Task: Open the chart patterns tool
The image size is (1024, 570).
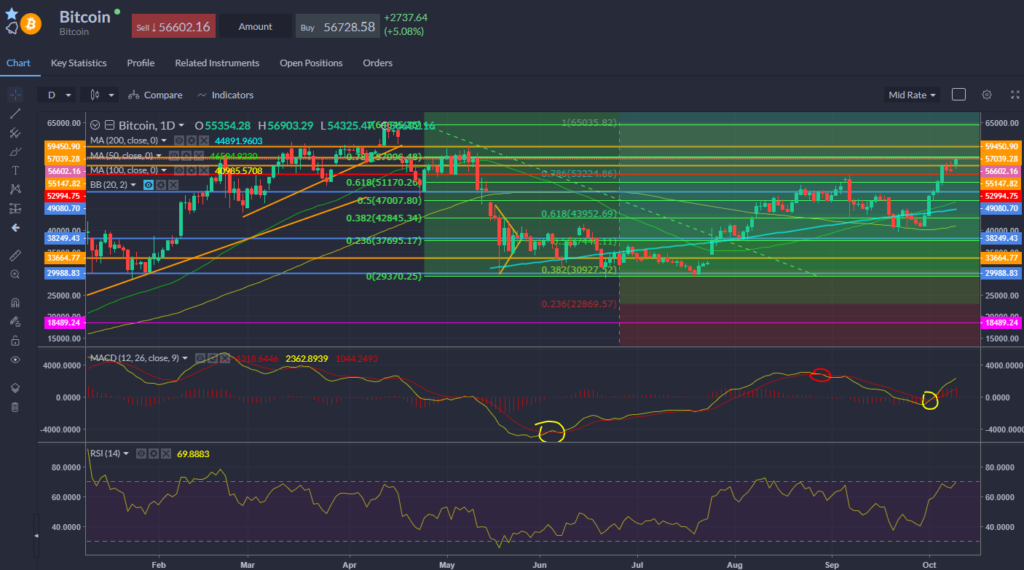Action: click(15, 189)
